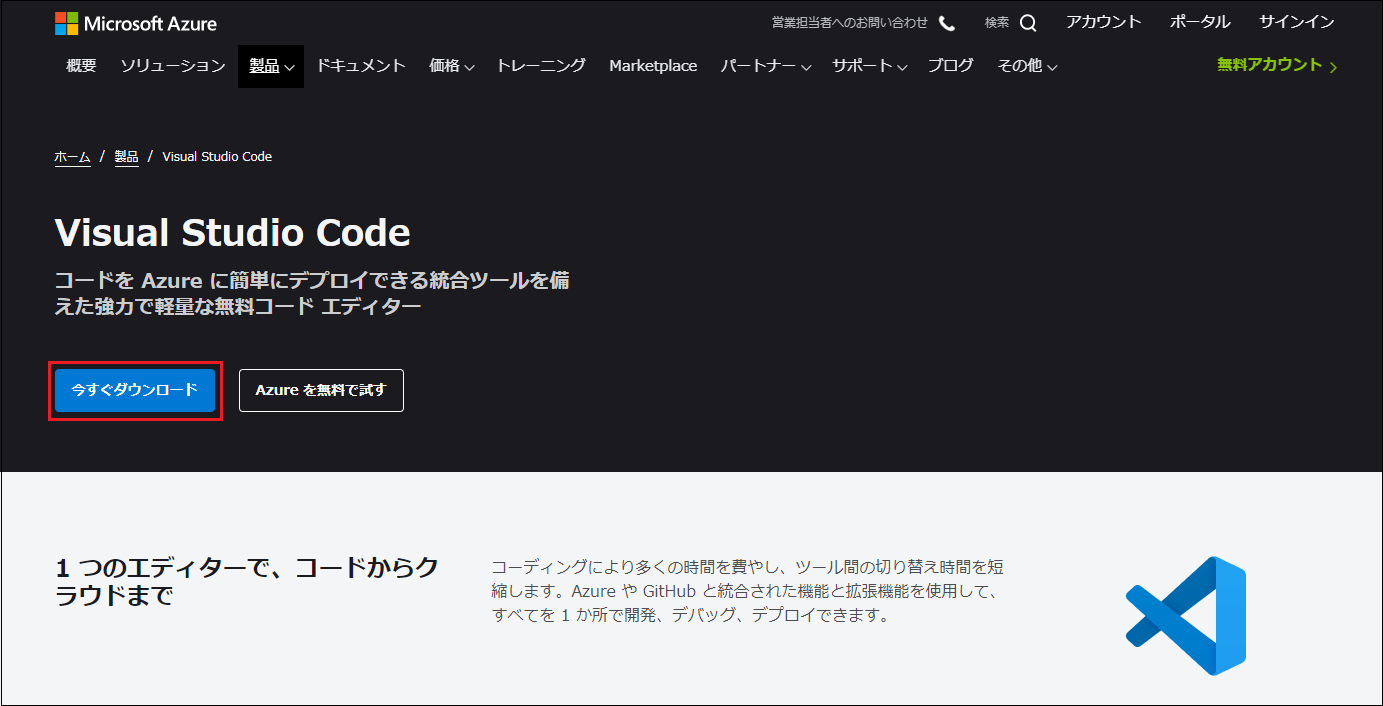1383x706 pixels.
Task: Open the アカウント link
Action: [1103, 22]
